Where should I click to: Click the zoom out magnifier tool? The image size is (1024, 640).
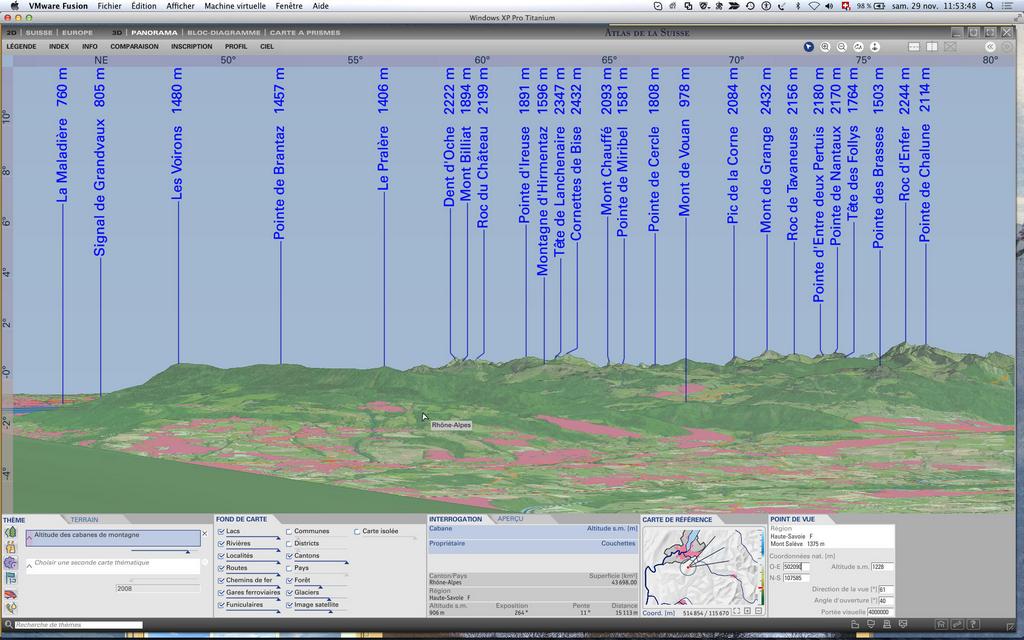(842, 47)
